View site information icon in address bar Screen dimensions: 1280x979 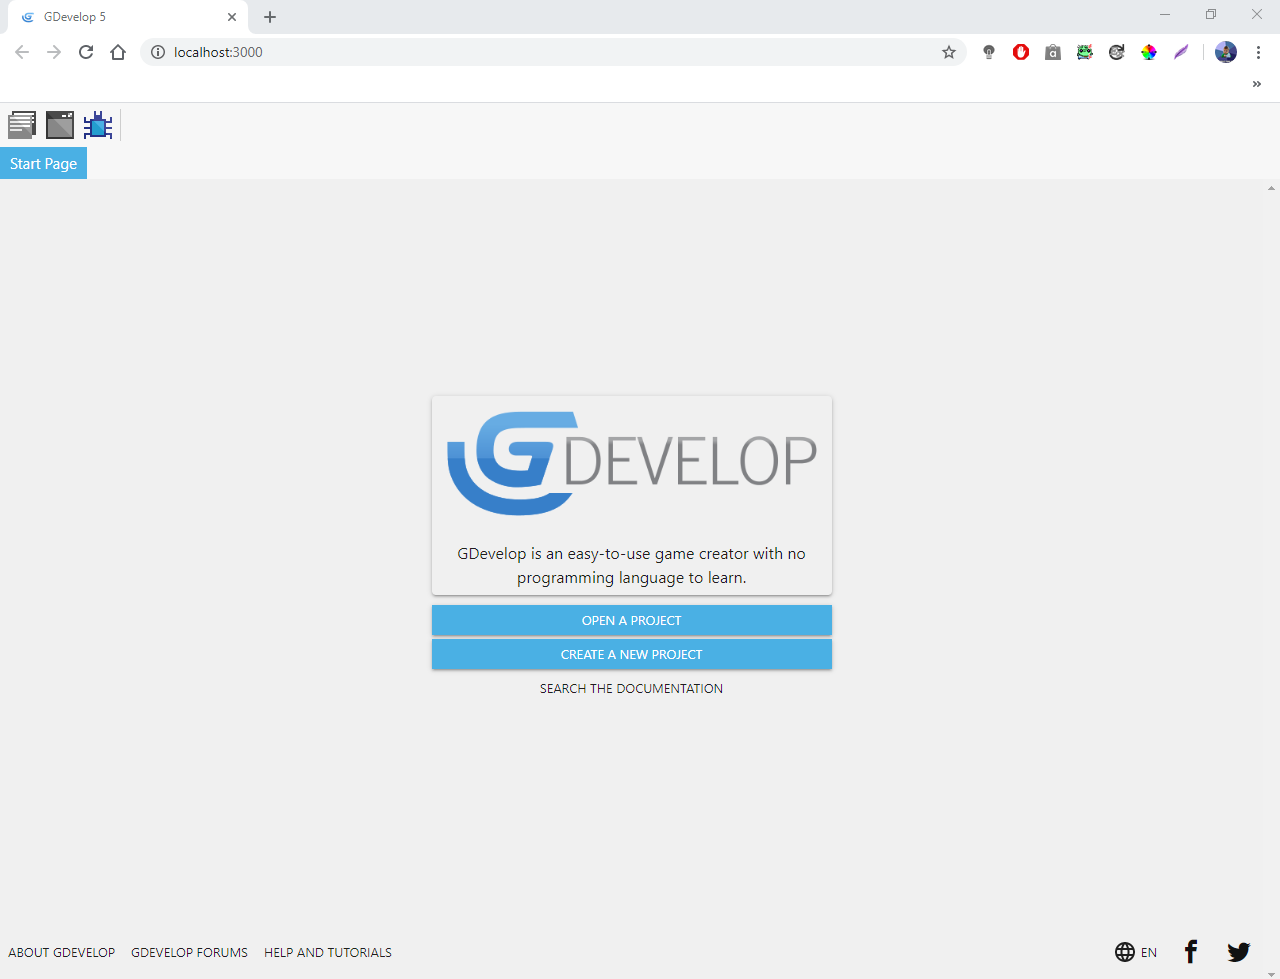point(158,52)
